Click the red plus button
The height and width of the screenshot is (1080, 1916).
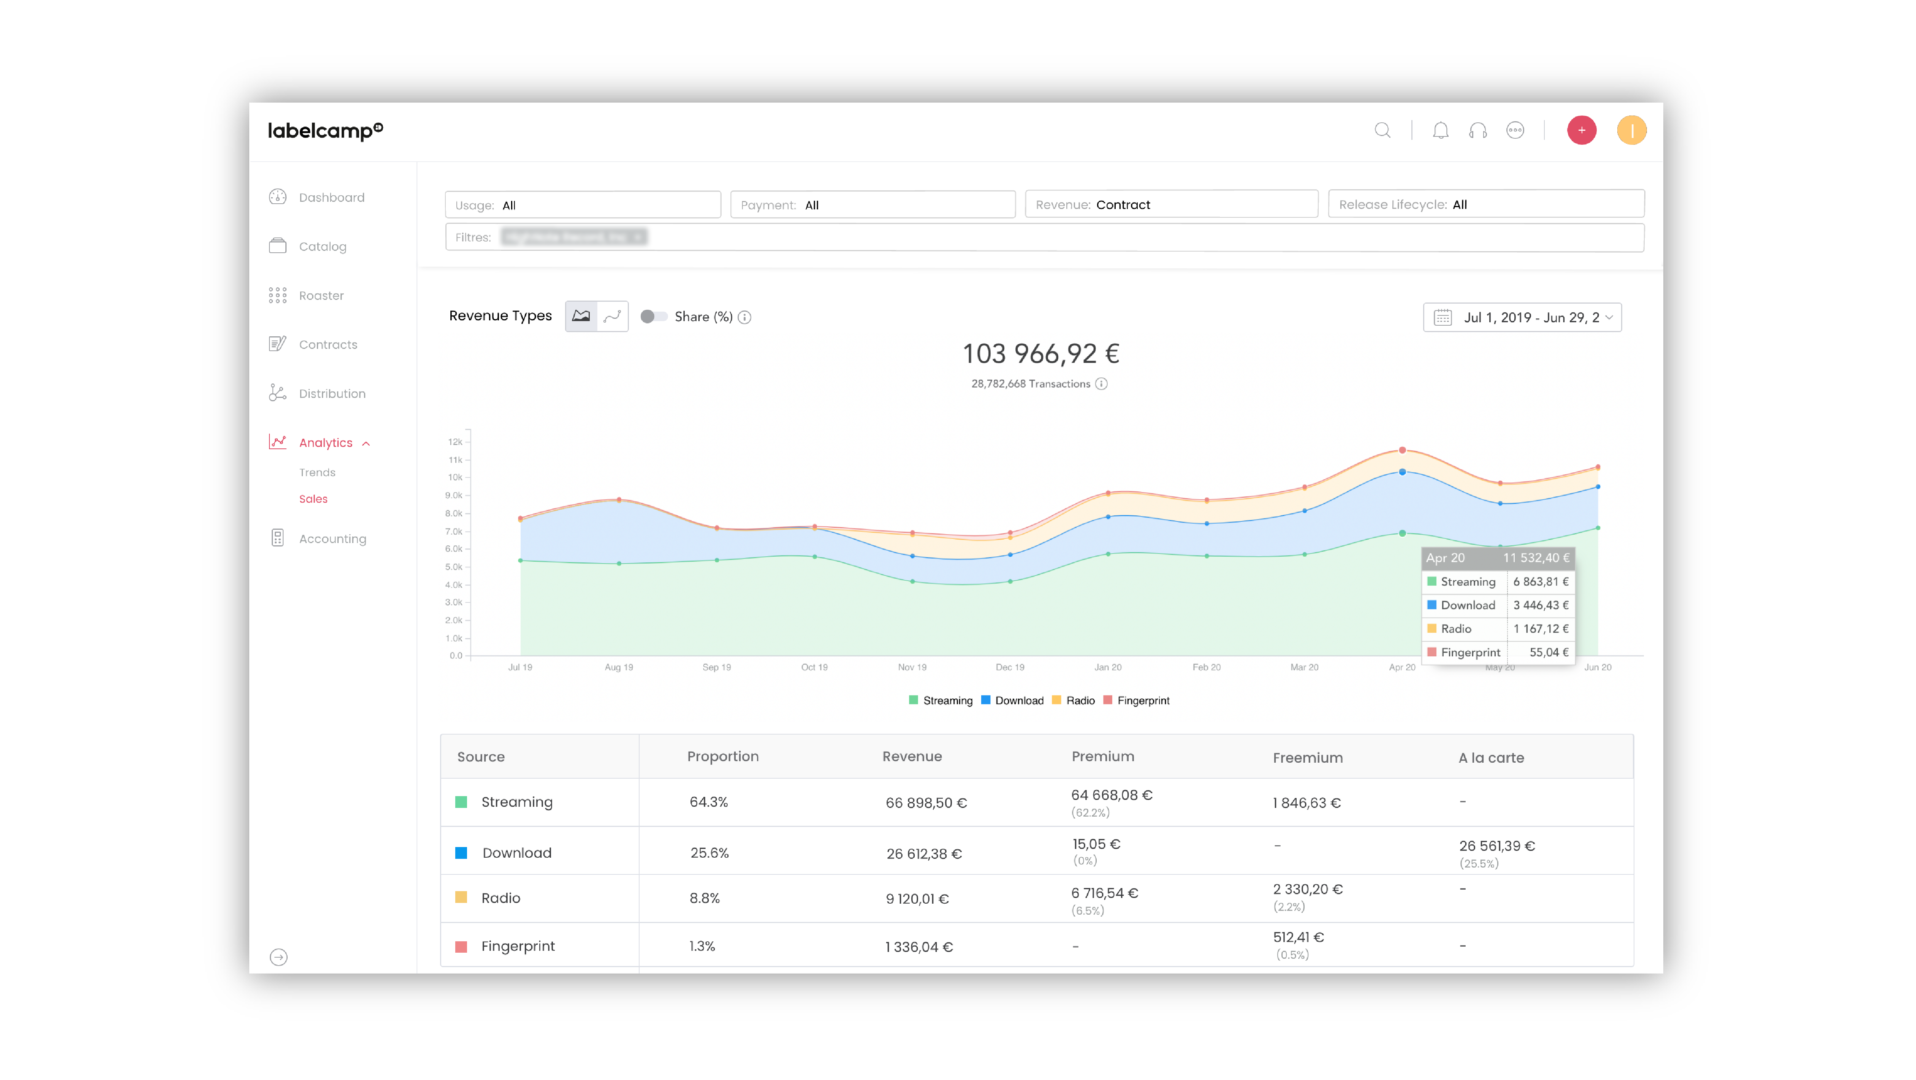pyautogui.click(x=1581, y=130)
